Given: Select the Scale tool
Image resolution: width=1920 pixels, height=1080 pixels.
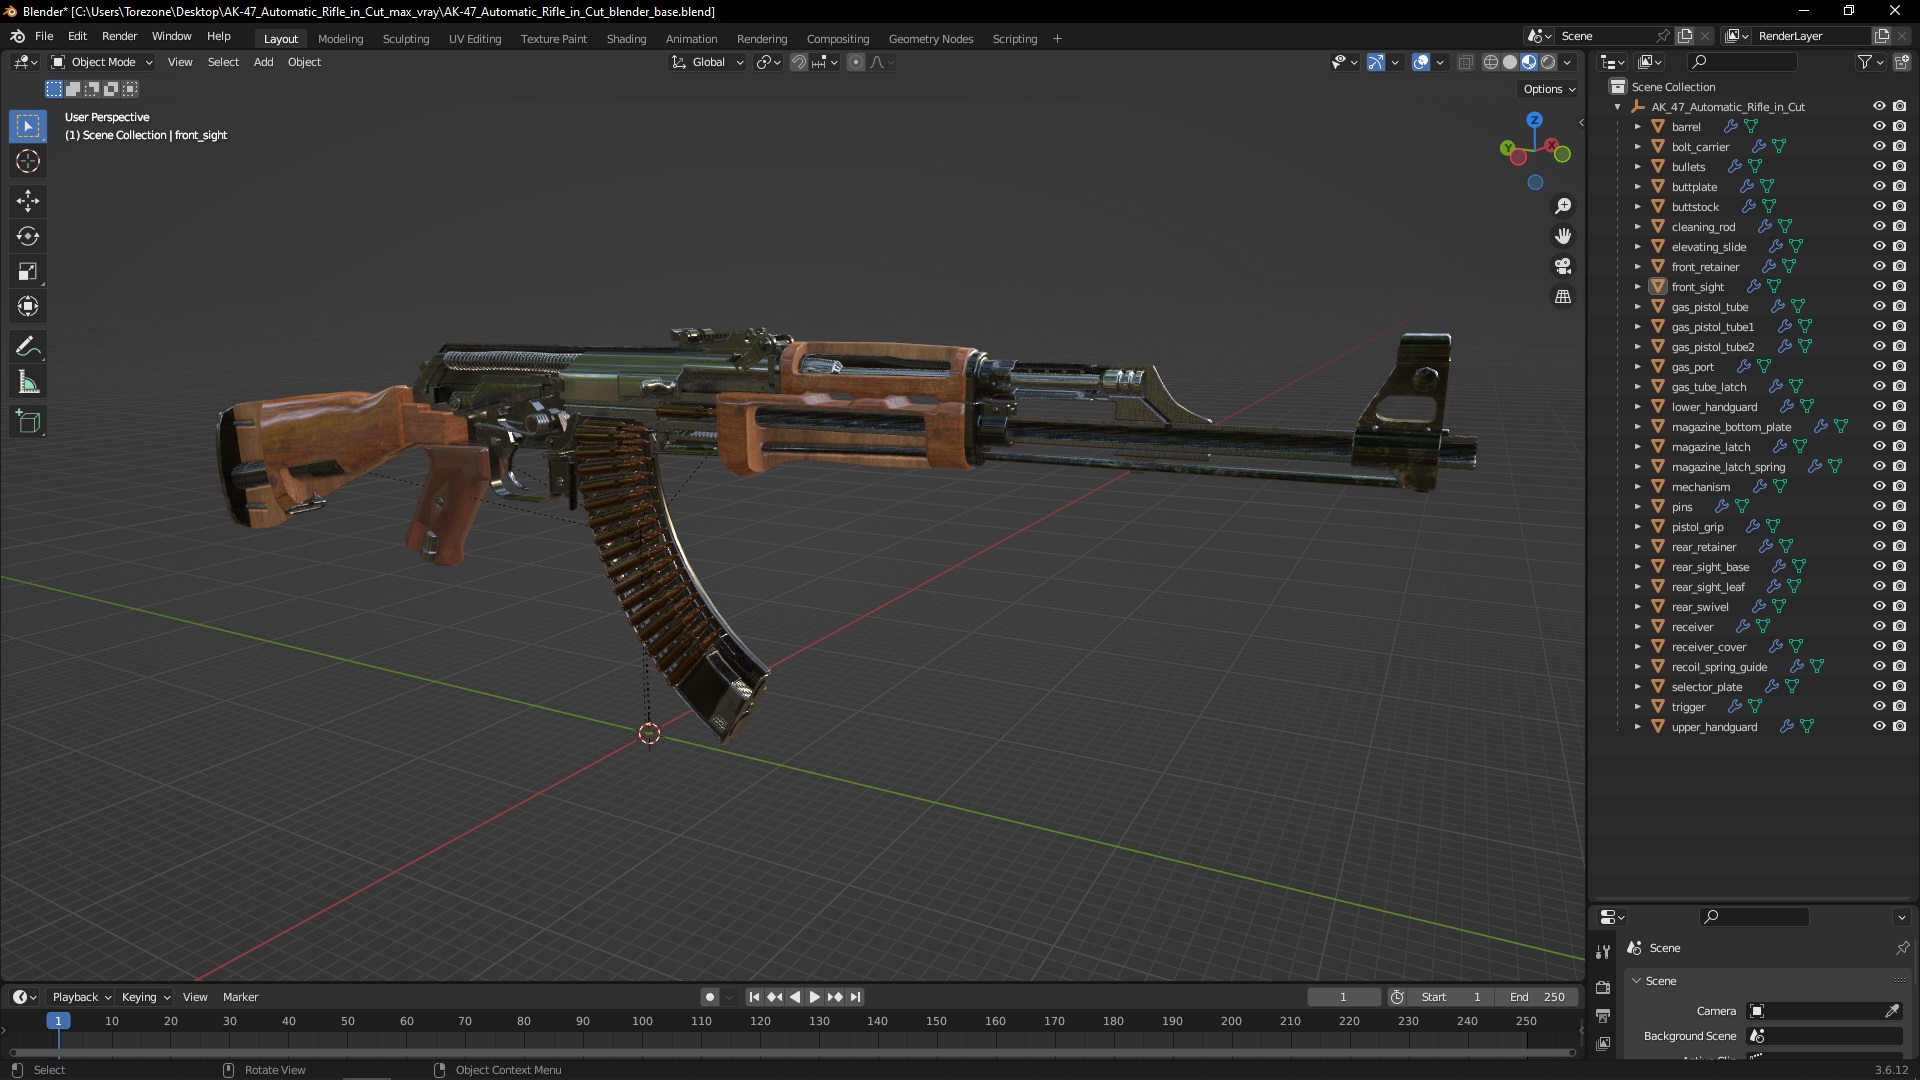Looking at the screenshot, I should (27, 271).
